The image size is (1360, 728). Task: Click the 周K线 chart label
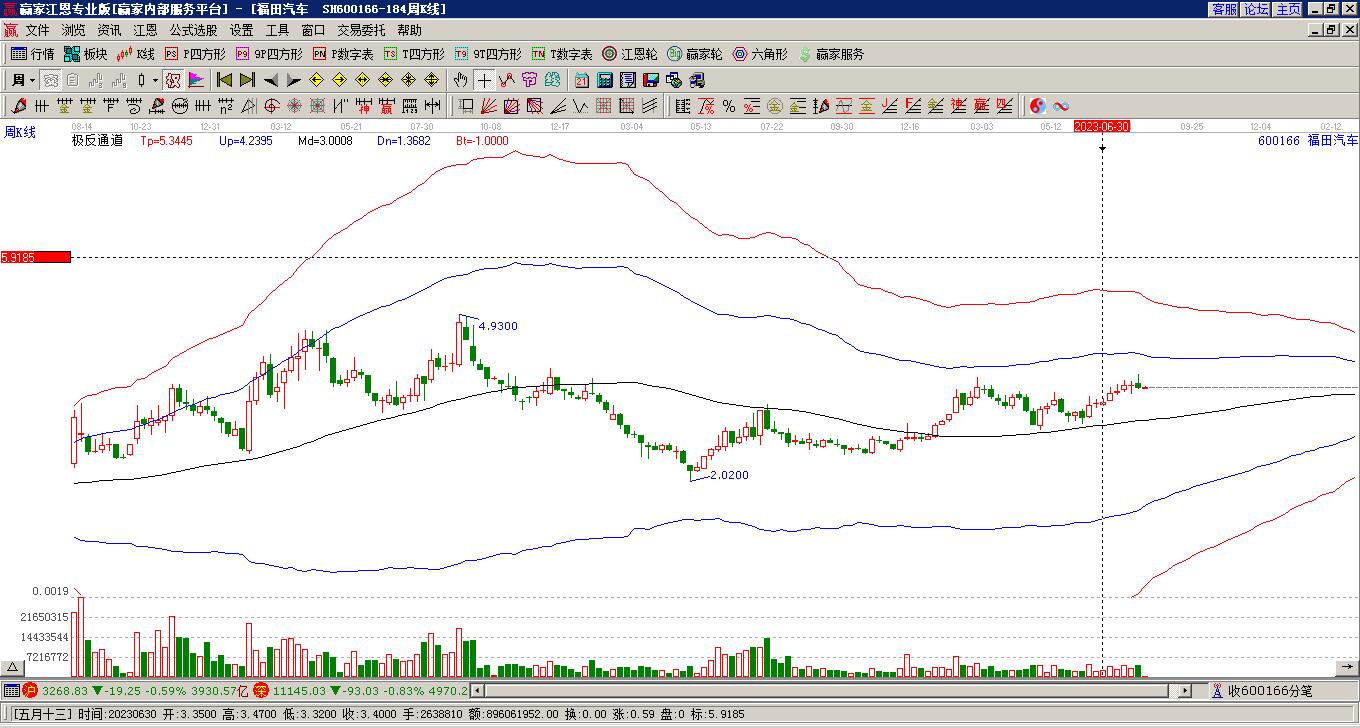coord(20,132)
